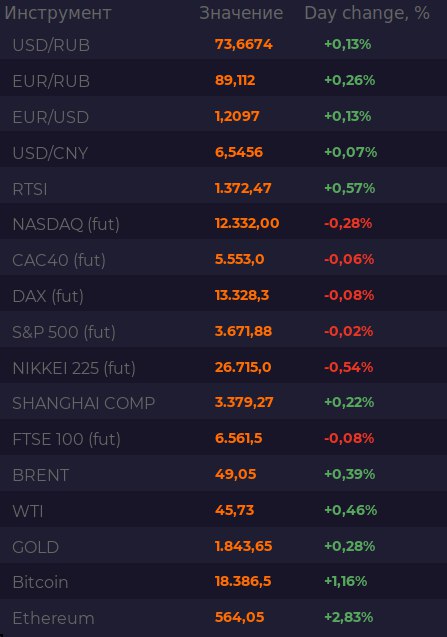
Task: Select FTSE 100 (fut) label
Action: coord(67,440)
